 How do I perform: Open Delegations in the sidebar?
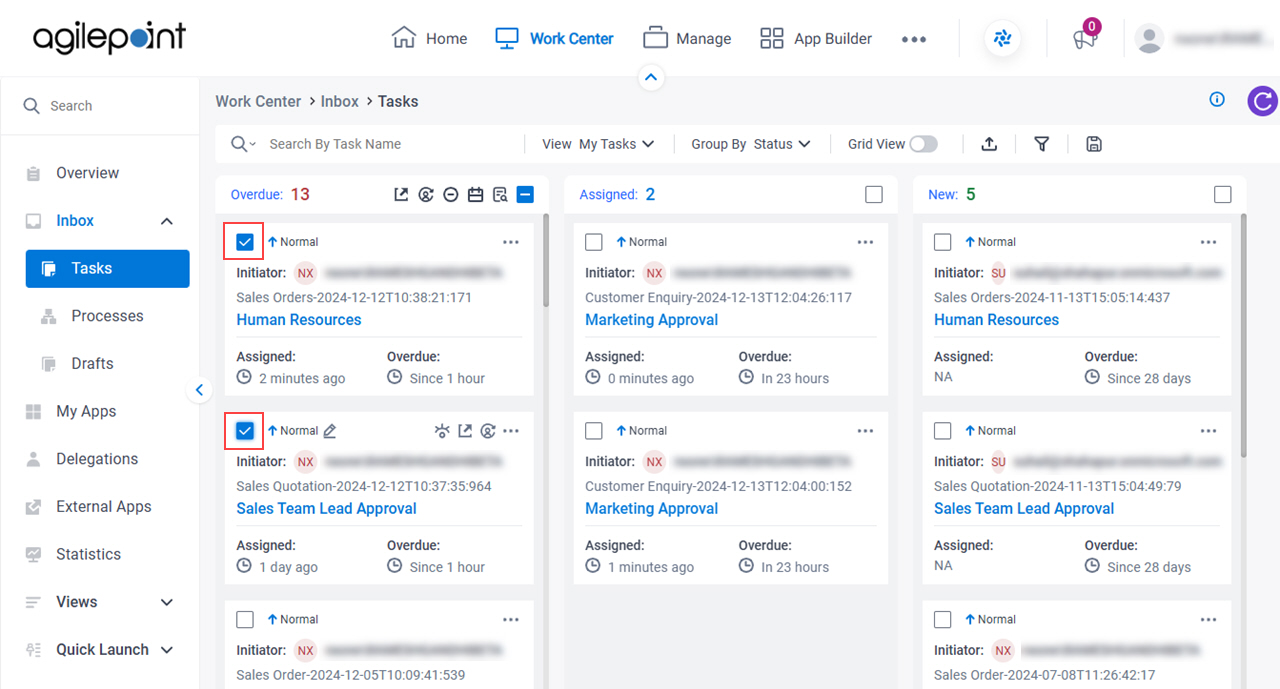point(97,459)
